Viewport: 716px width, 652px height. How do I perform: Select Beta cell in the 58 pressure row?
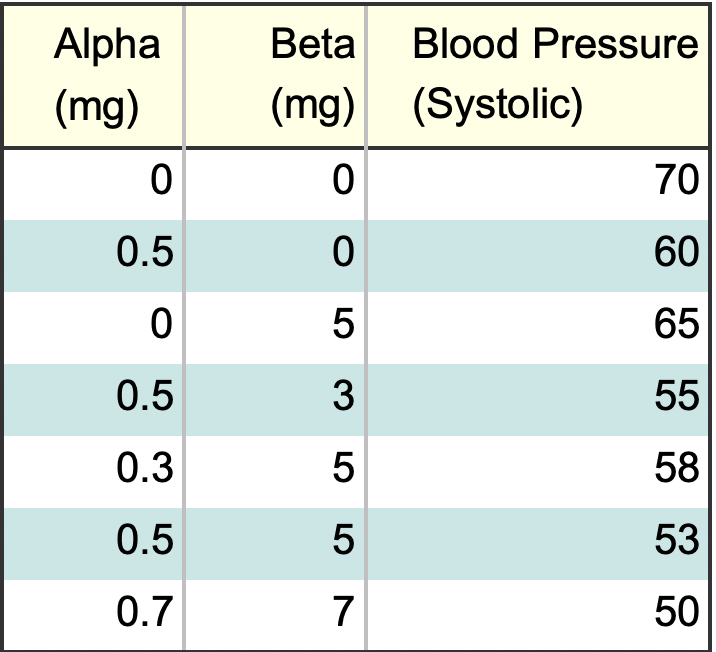pos(342,469)
